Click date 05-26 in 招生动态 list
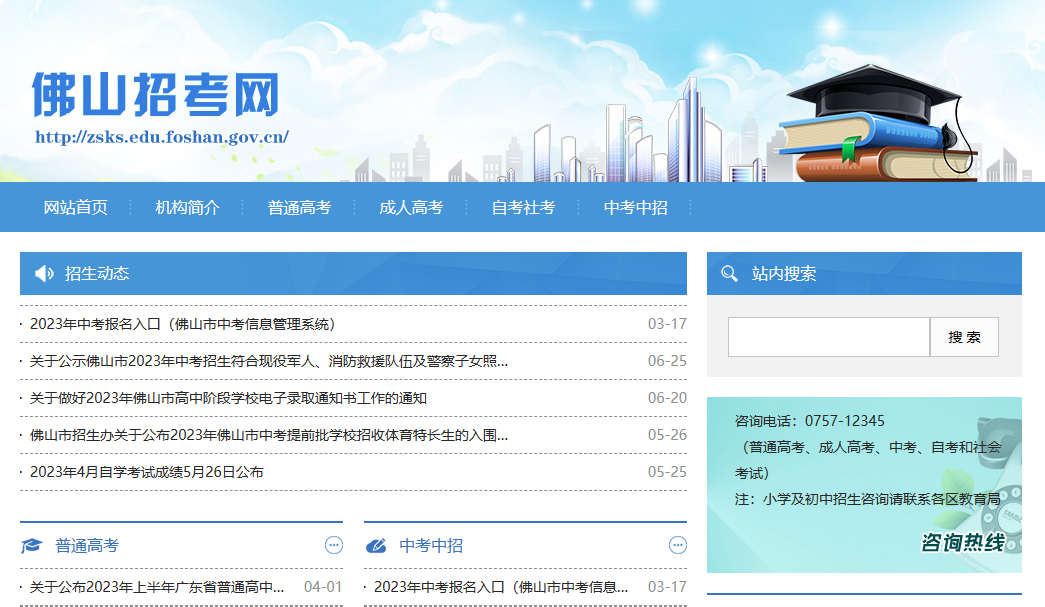The height and width of the screenshot is (607, 1045). click(667, 435)
